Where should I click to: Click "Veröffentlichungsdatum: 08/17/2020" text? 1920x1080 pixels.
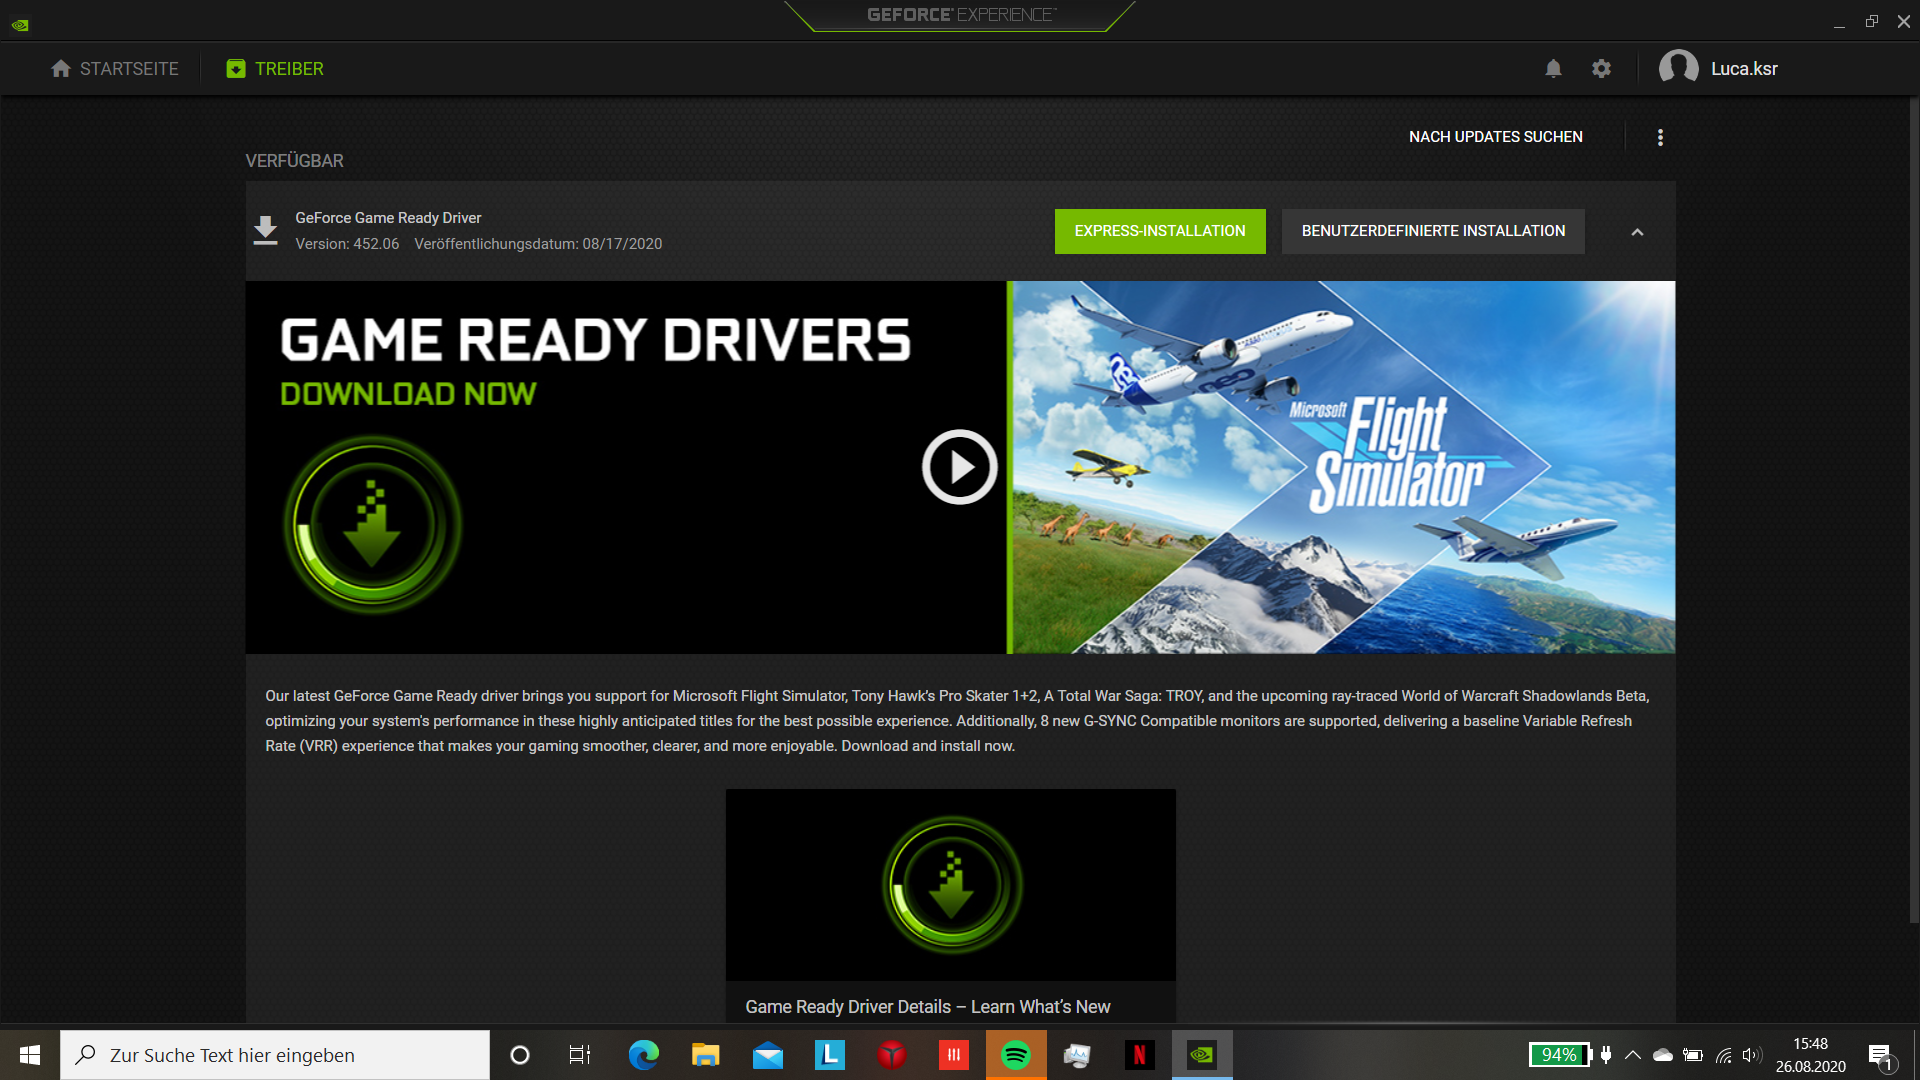tap(538, 244)
